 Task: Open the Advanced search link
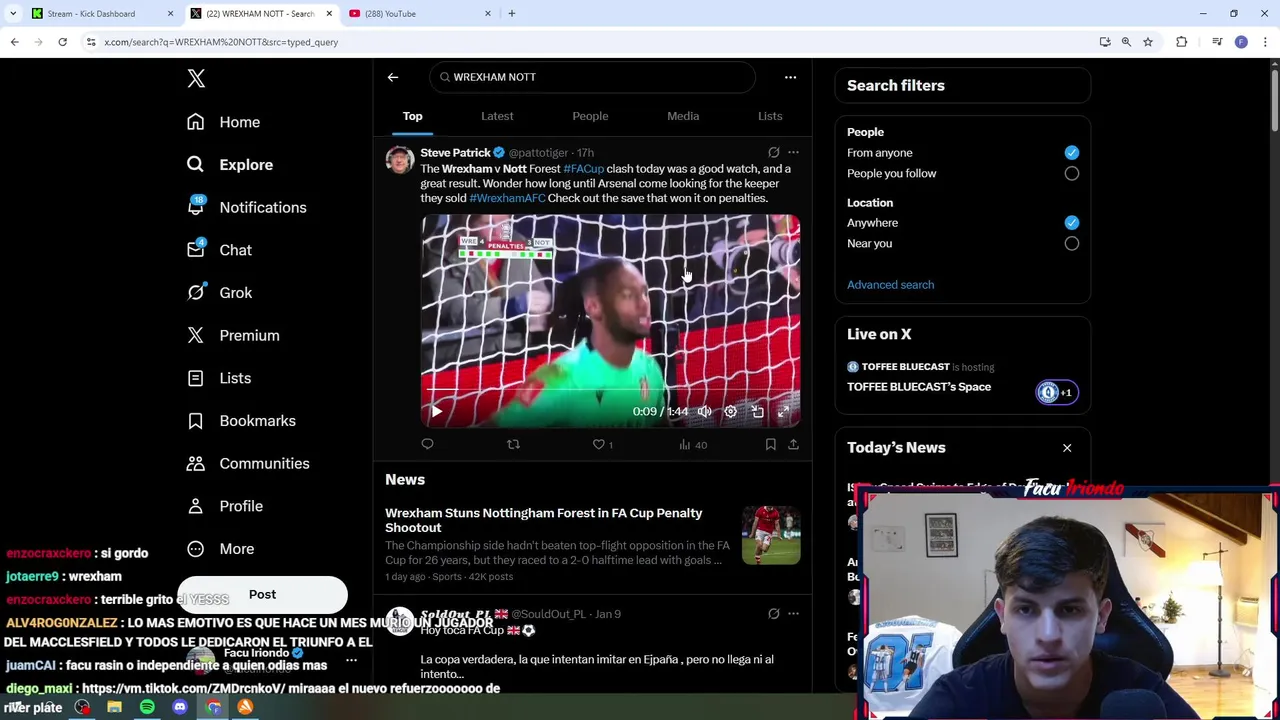[x=890, y=285]
